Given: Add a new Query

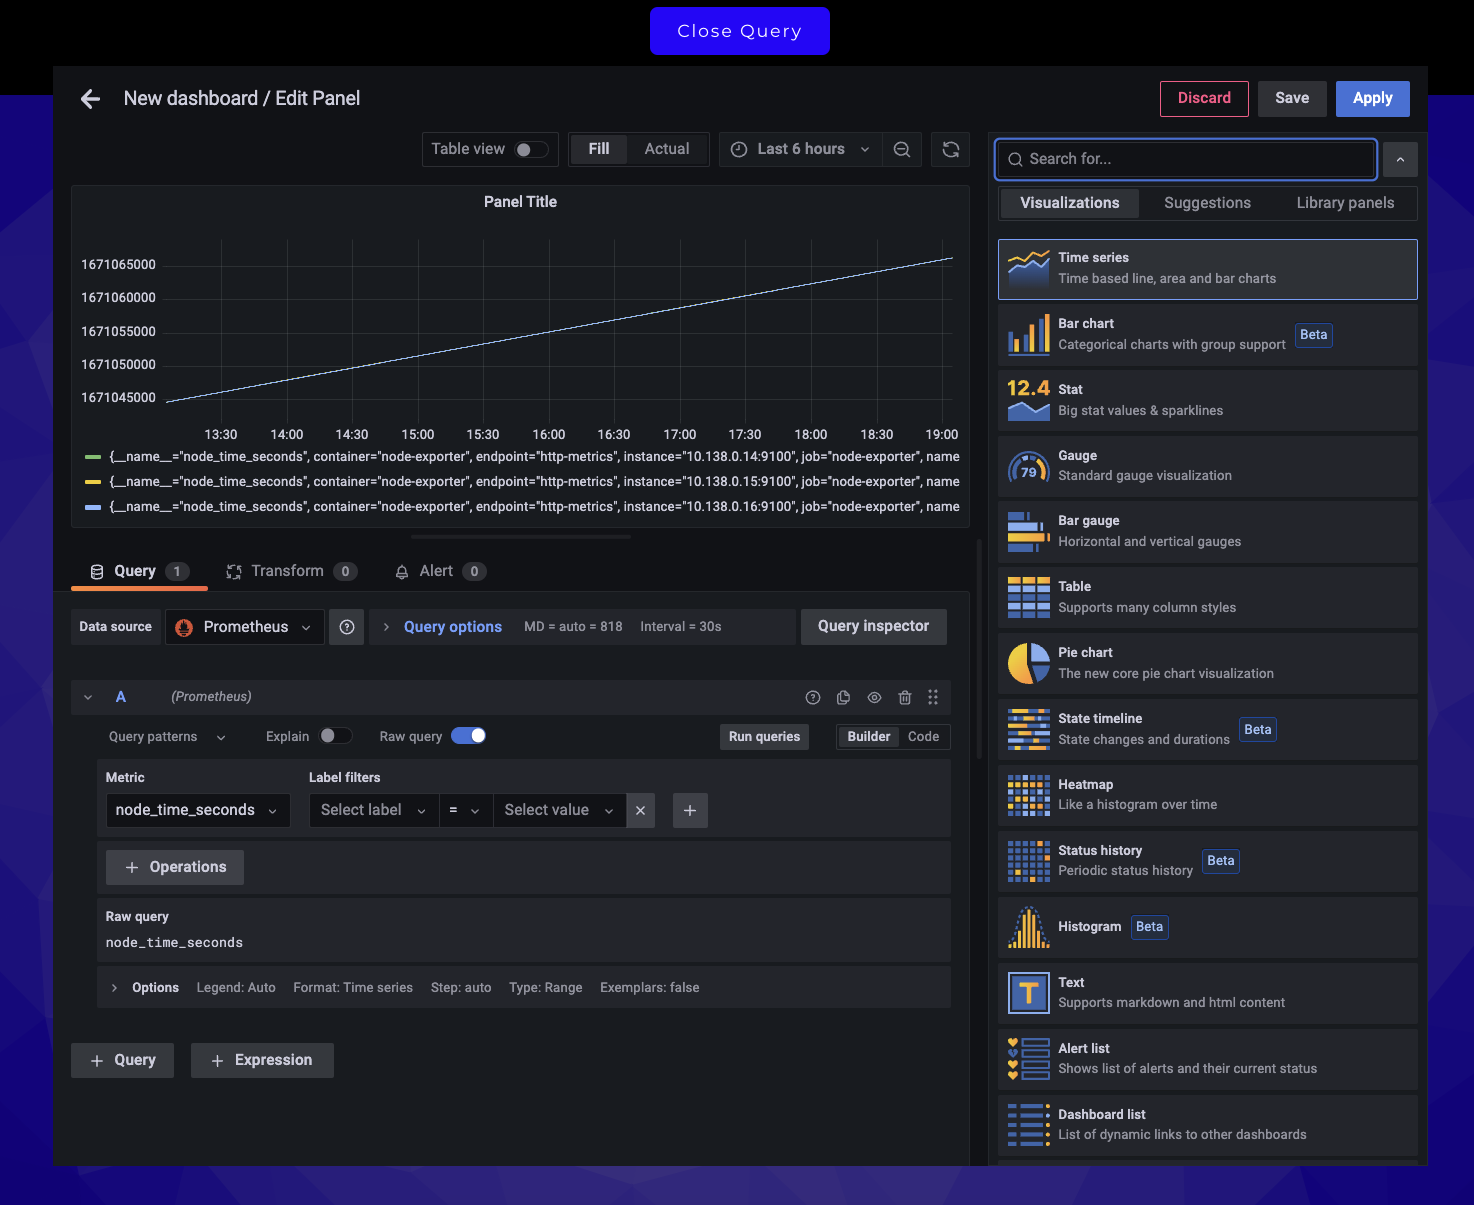Looking at the screenshot, I should click(122, 1060).
